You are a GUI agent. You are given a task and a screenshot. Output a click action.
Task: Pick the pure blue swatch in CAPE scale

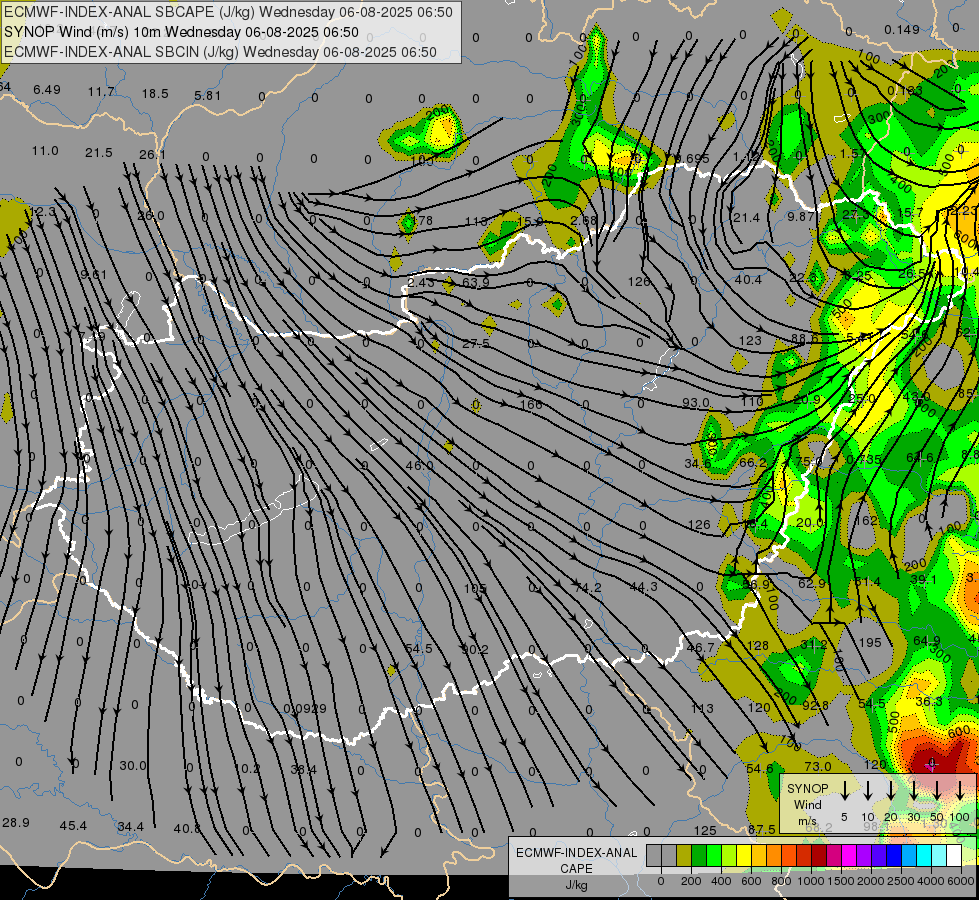pos(893,856)
